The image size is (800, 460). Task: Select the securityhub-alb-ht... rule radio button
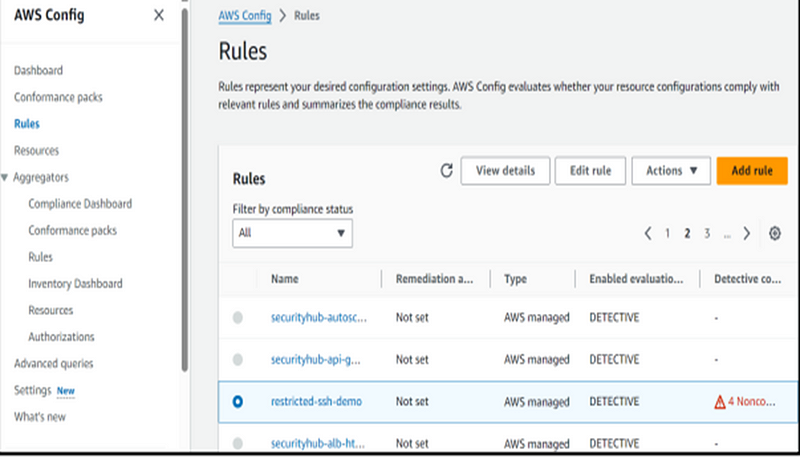click(238, 443)
